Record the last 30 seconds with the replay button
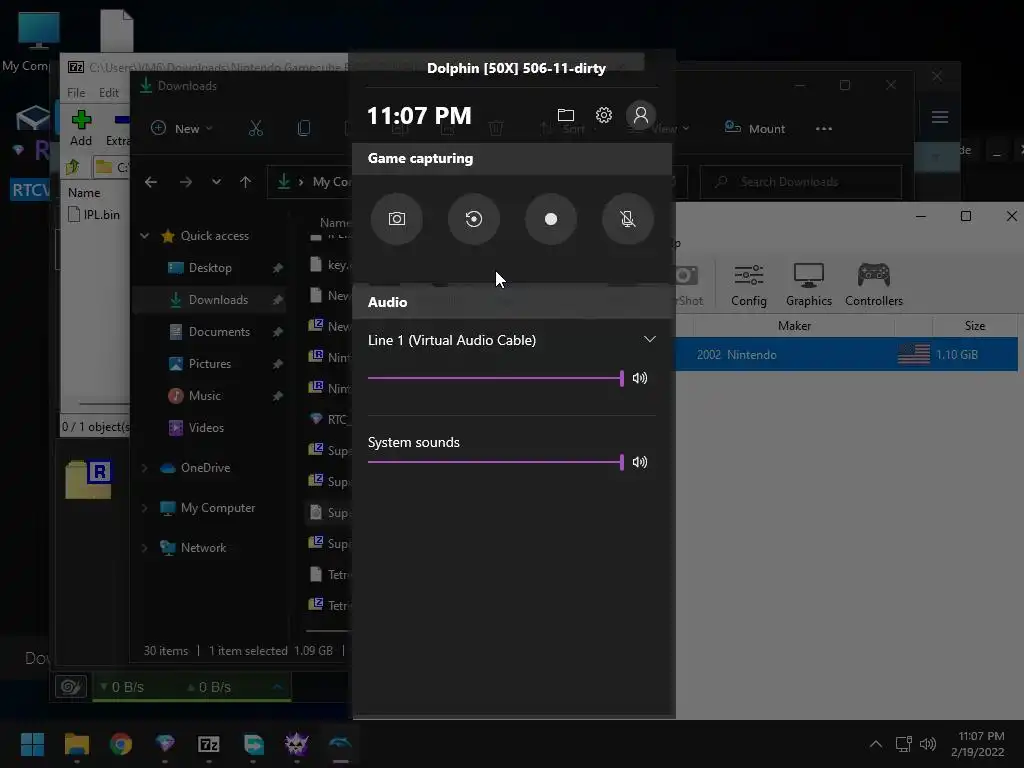 point(473,219)
